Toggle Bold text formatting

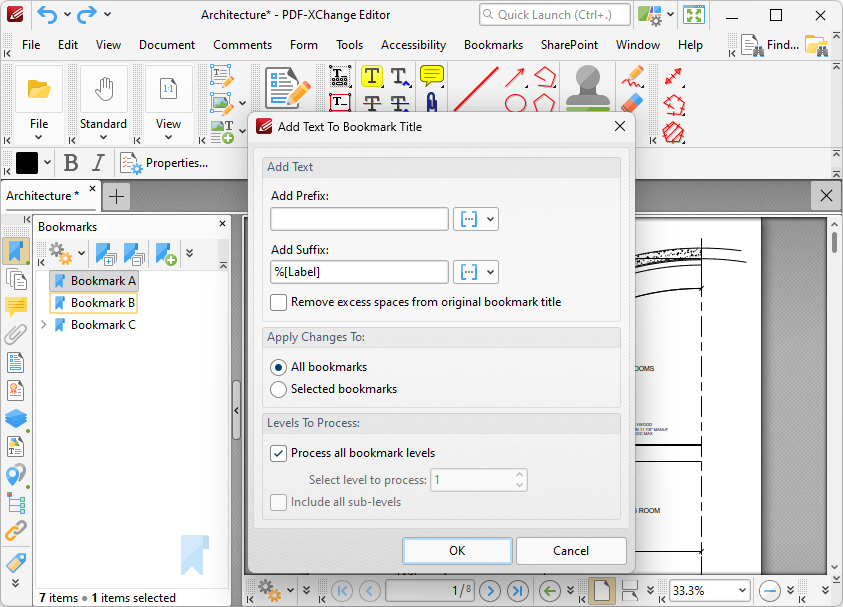(70, 162)
